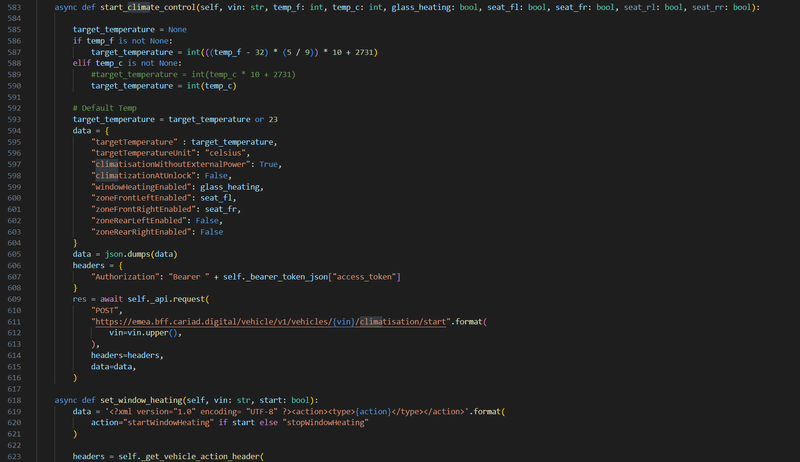Click the "zoneFrontLeftEnabled" key
The height and width of the screenshot is (462, 800).
(142, 198)
